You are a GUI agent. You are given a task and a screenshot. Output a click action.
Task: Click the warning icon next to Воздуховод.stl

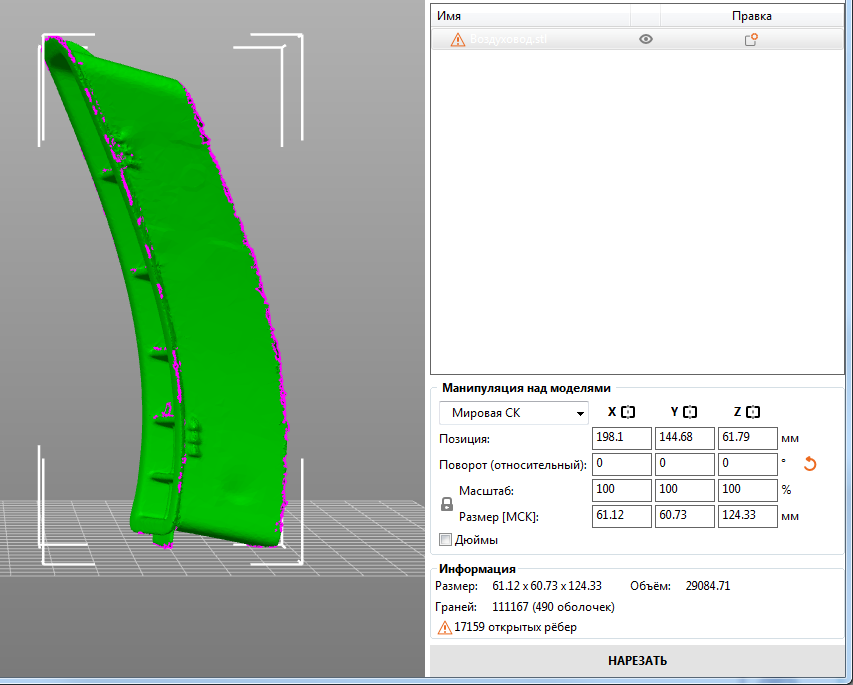coord(457,40)
